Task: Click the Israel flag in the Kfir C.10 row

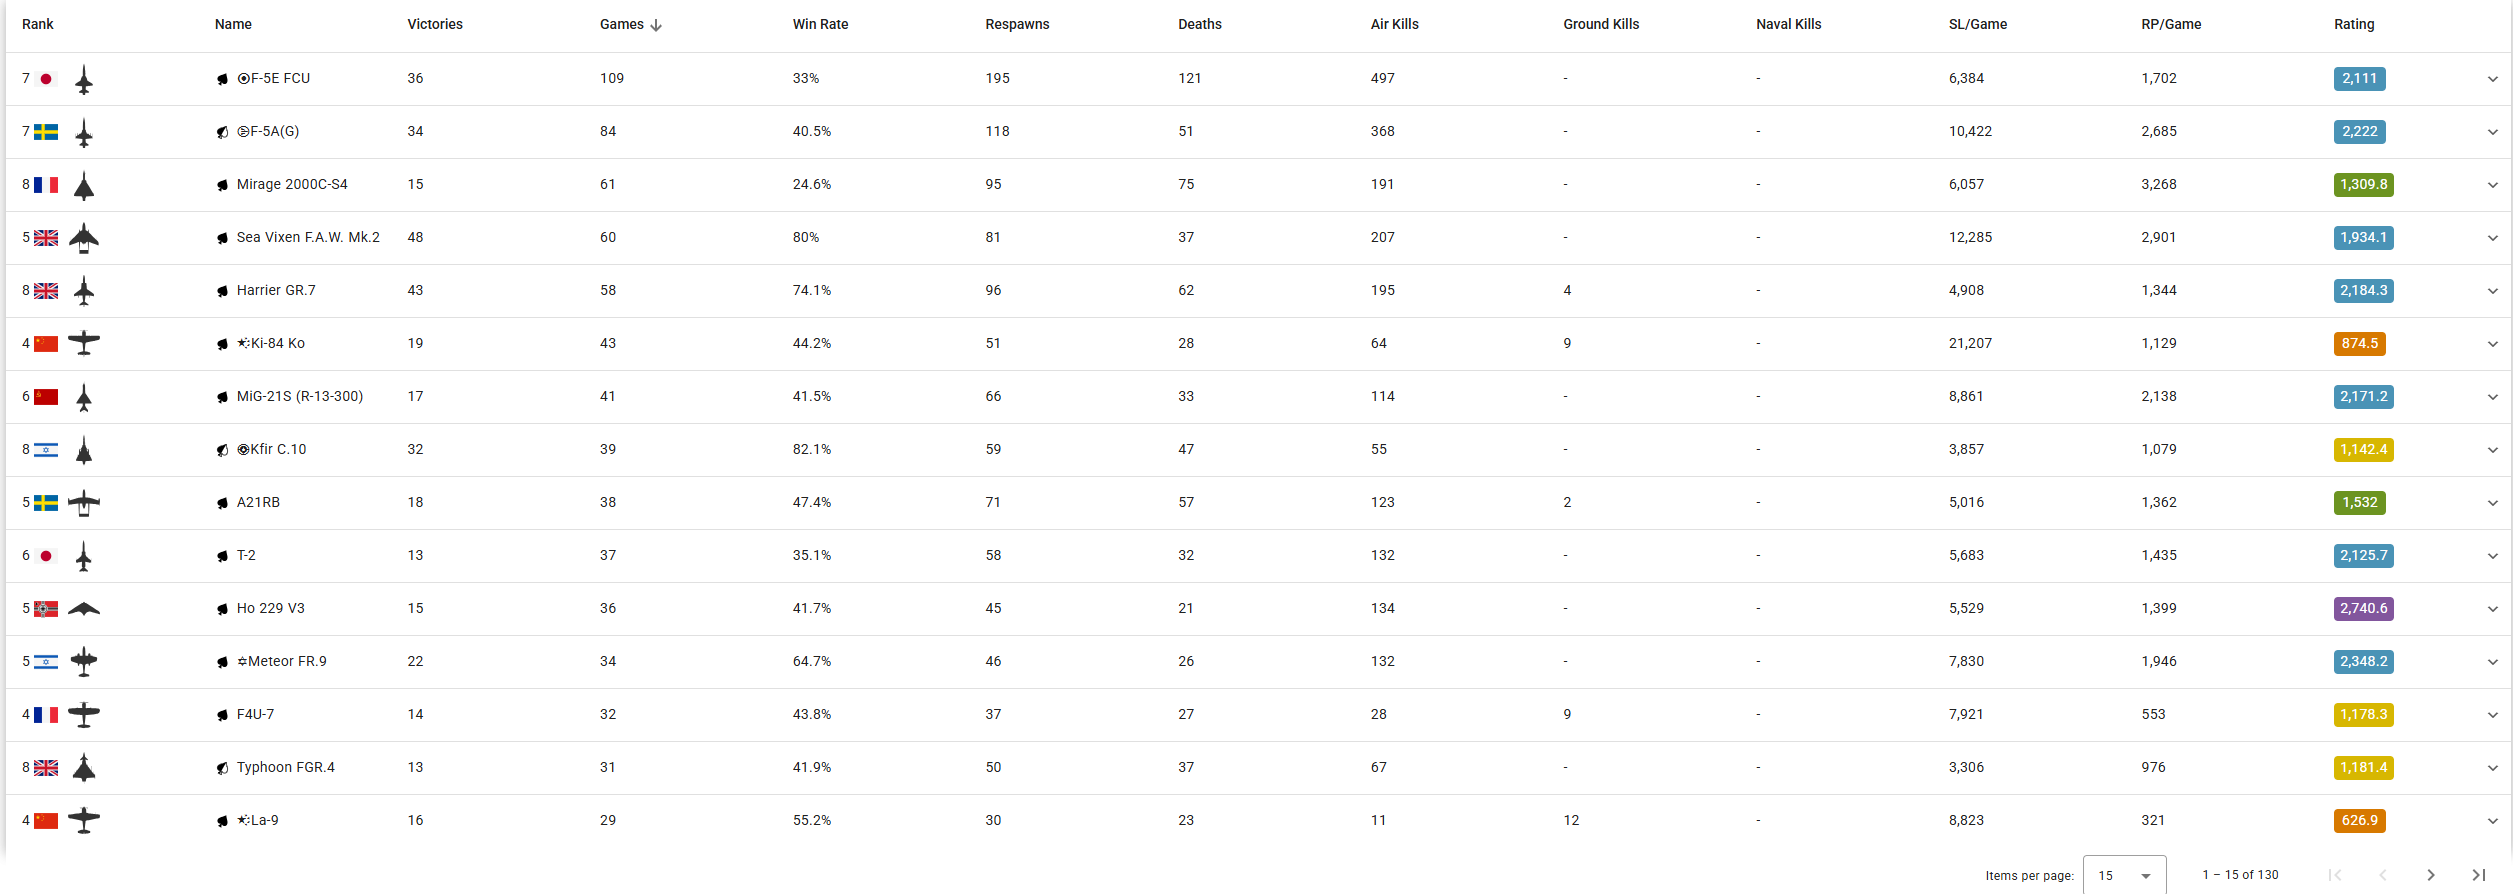Action: click(x=46, y=450)
